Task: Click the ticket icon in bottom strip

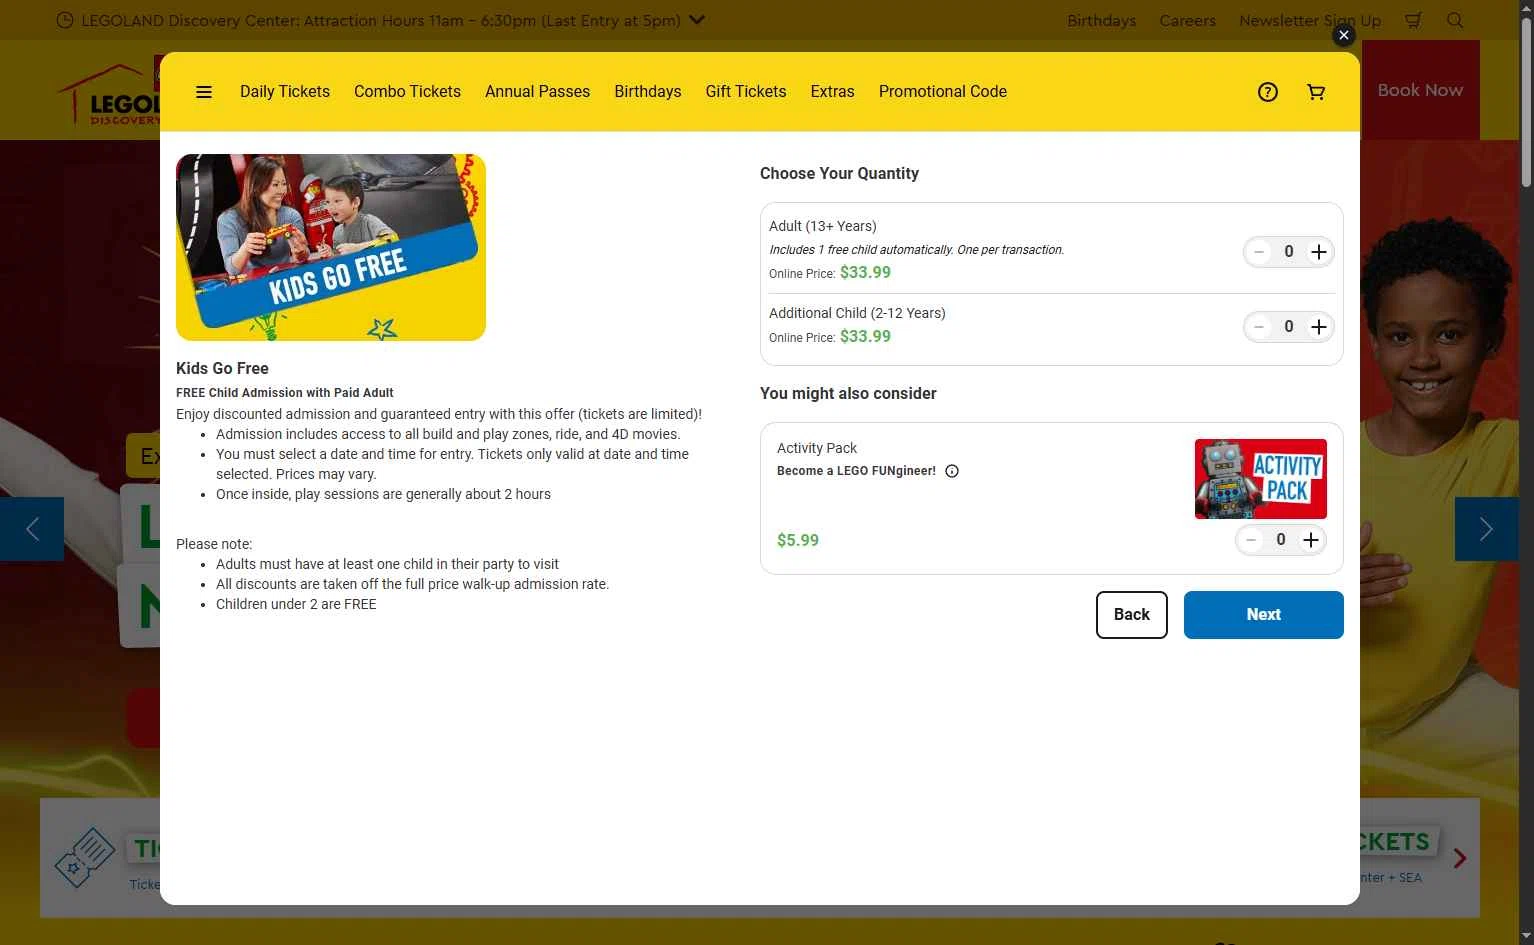Action: coord(85,858)
